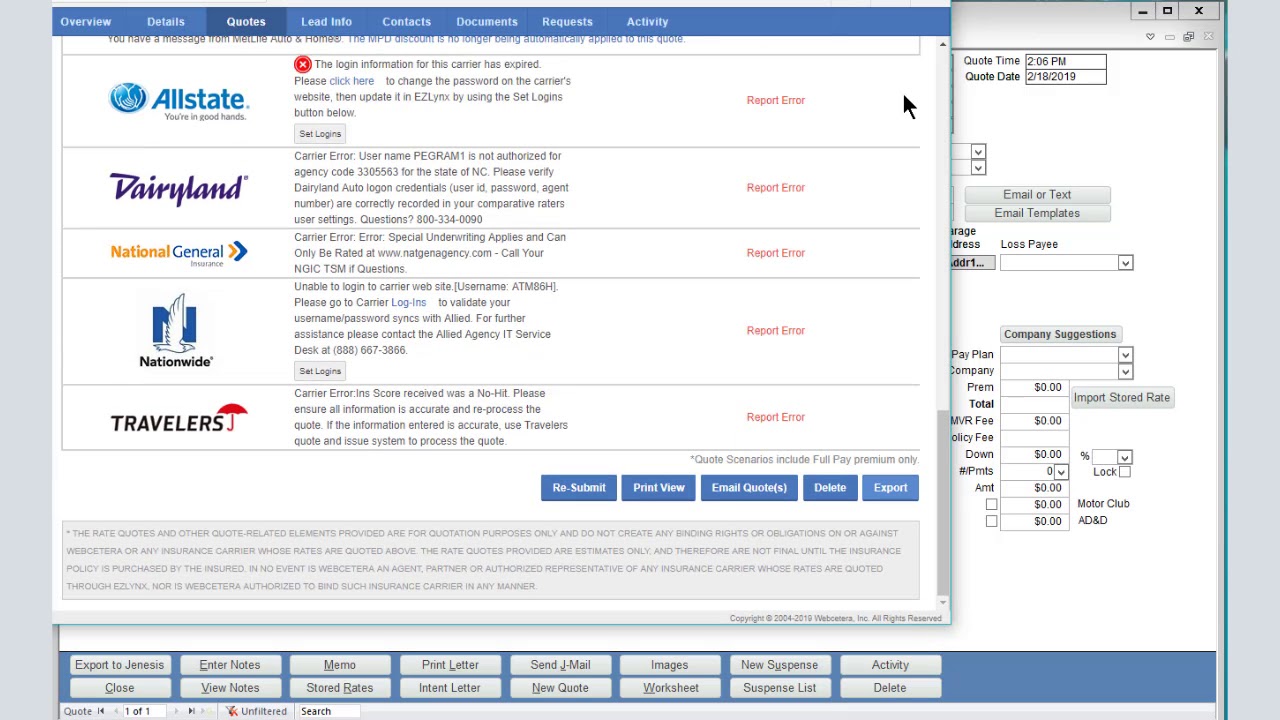Click Export to Jenesis button
The width and height of the screenshot is (1280, 720).
(x=119, y=665)
